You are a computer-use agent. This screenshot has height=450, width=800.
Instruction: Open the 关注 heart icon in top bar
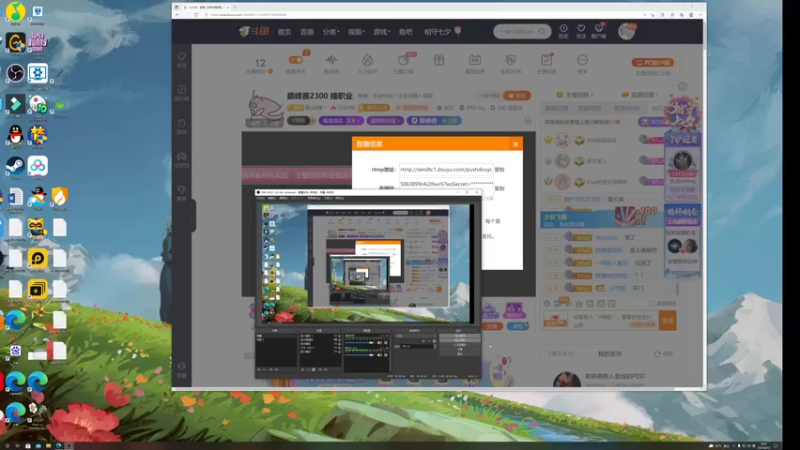pyautogui.click(x=581, y=29)
